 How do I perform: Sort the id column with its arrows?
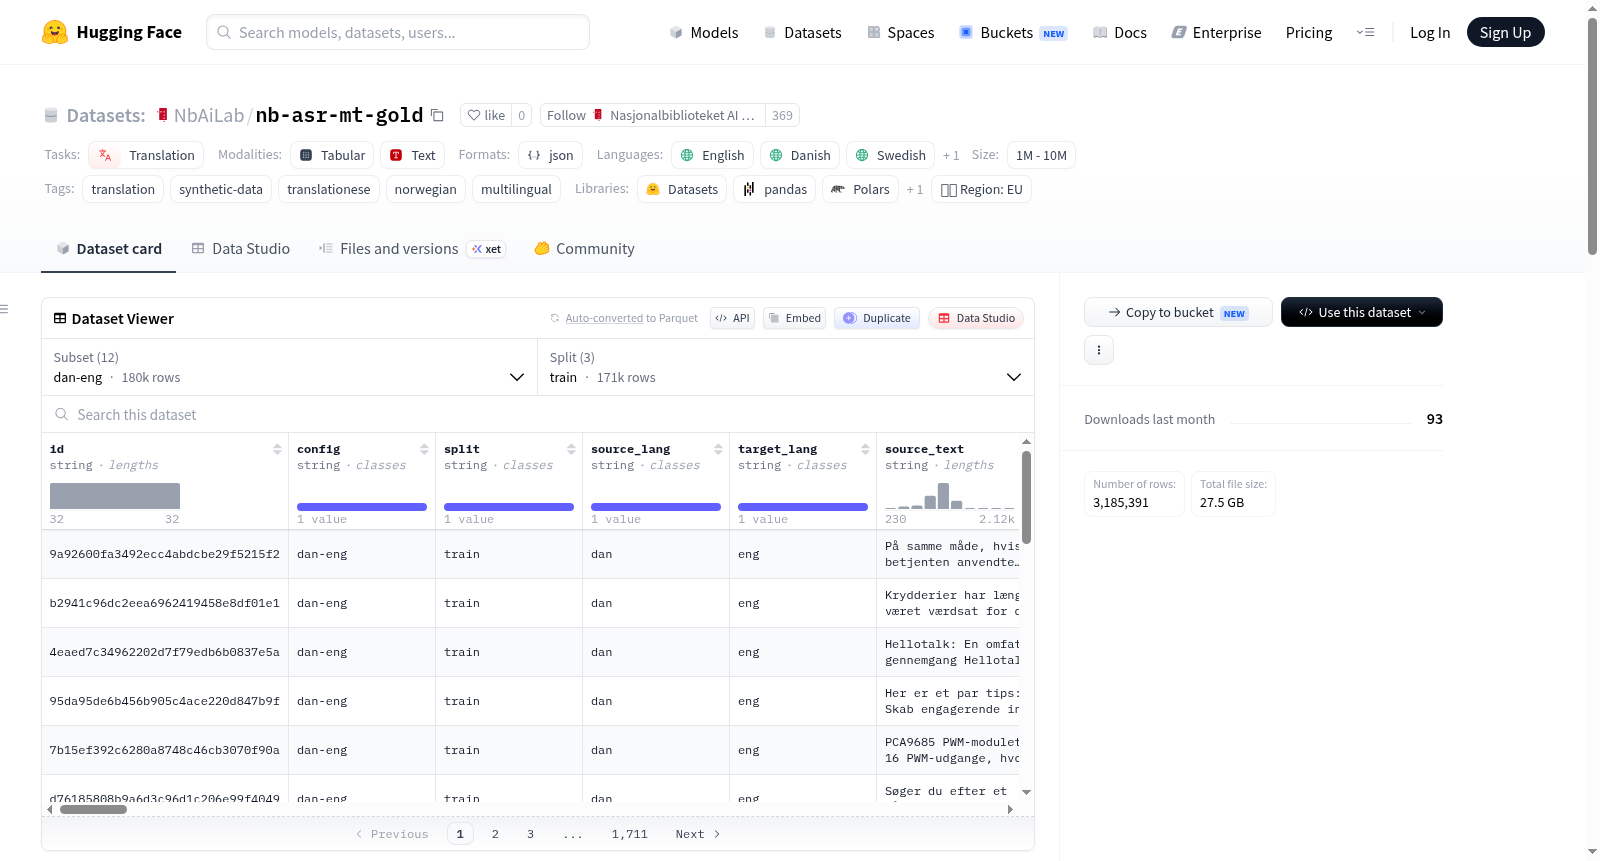277,449
